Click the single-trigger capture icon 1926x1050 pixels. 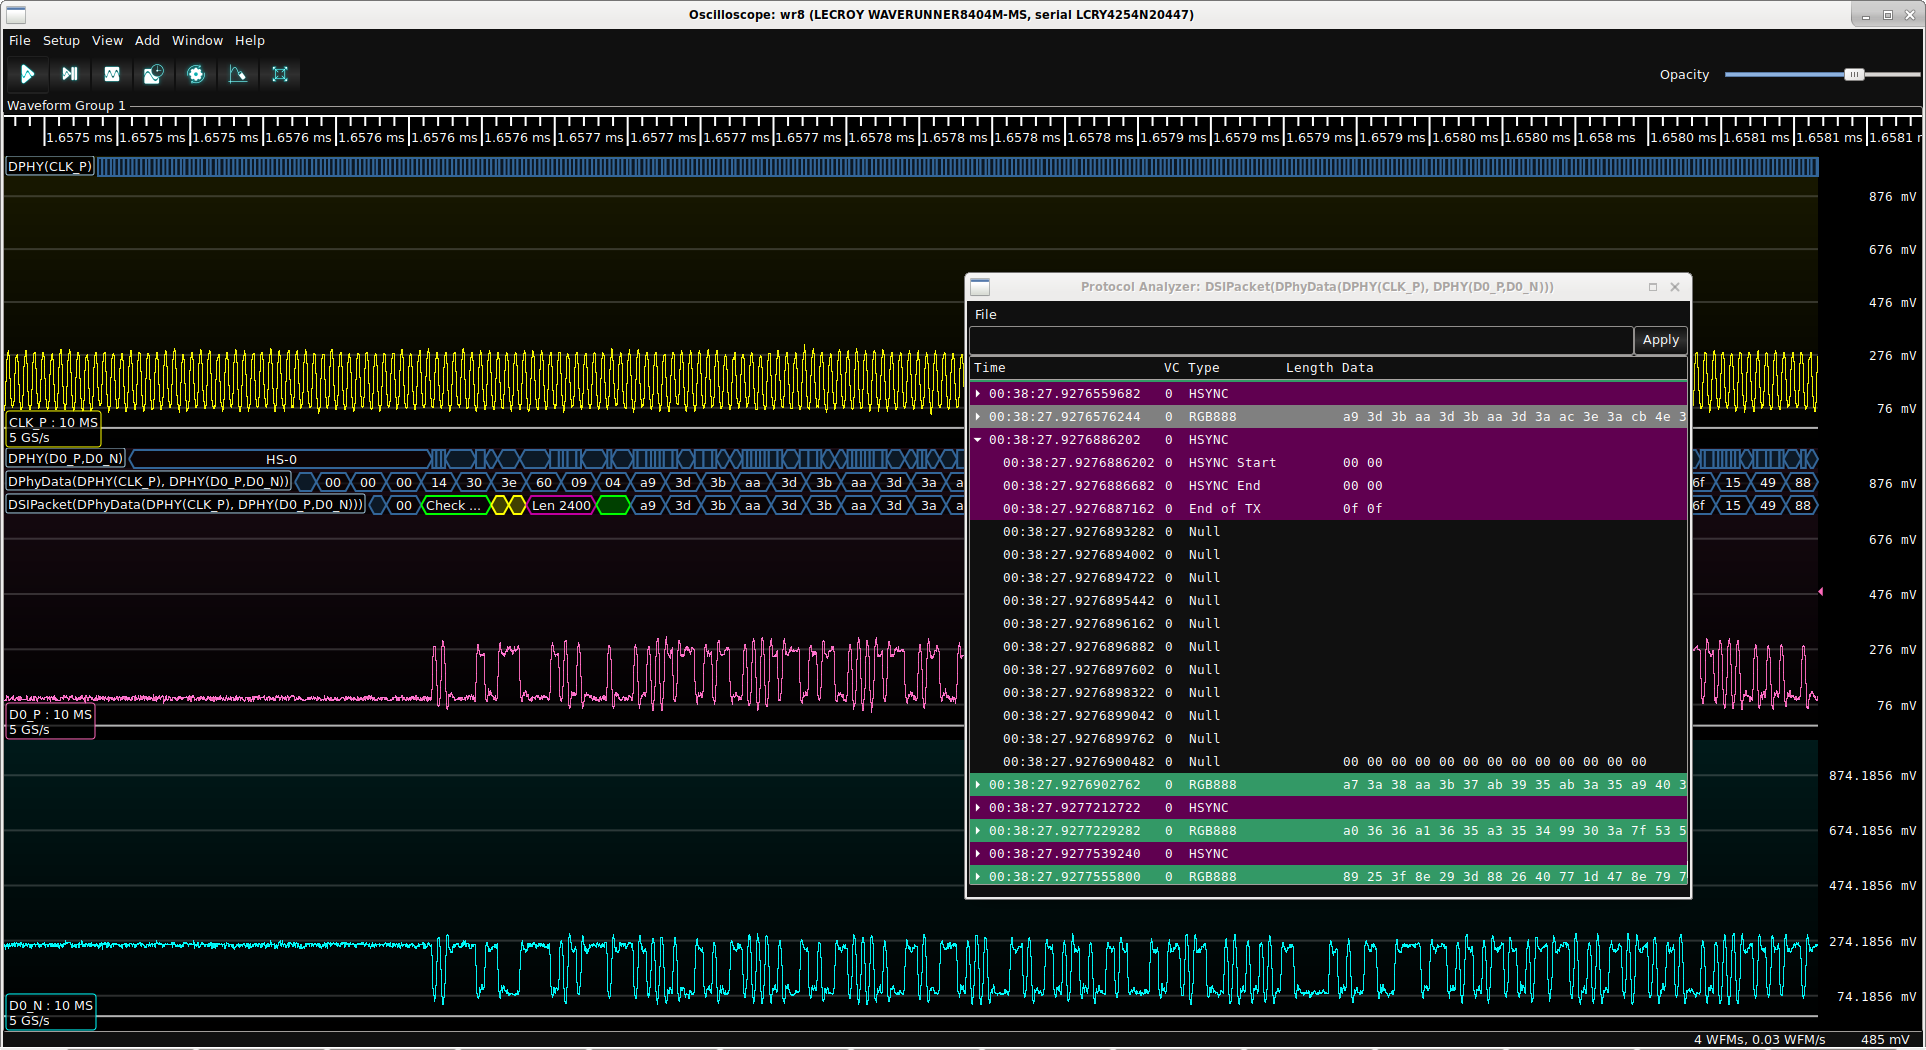point(69,74)
